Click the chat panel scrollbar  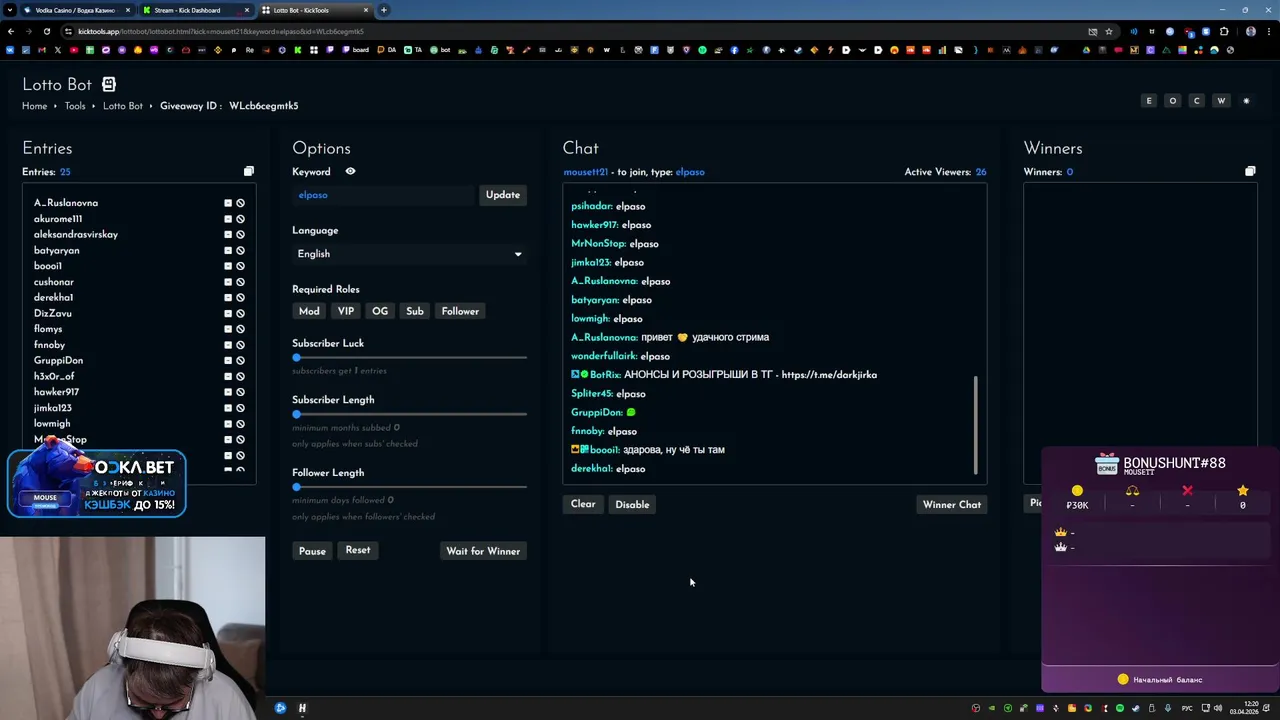[x=975, y=425]
